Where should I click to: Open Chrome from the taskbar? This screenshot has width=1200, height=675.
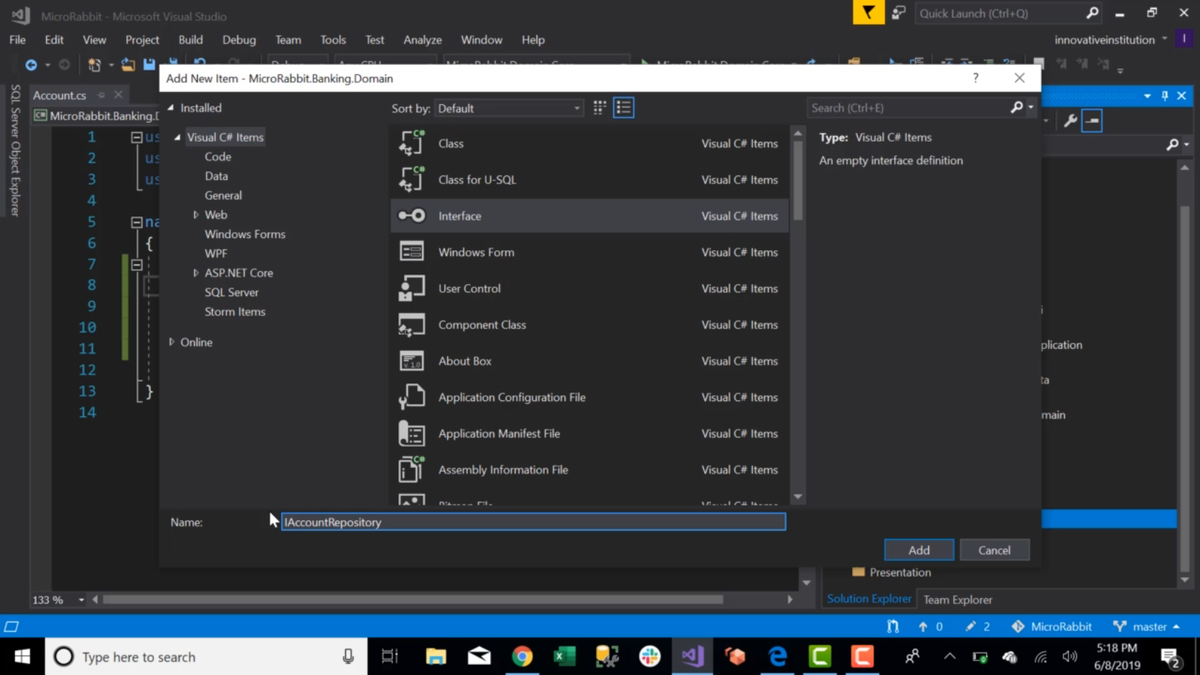click(x=522, y=657)
